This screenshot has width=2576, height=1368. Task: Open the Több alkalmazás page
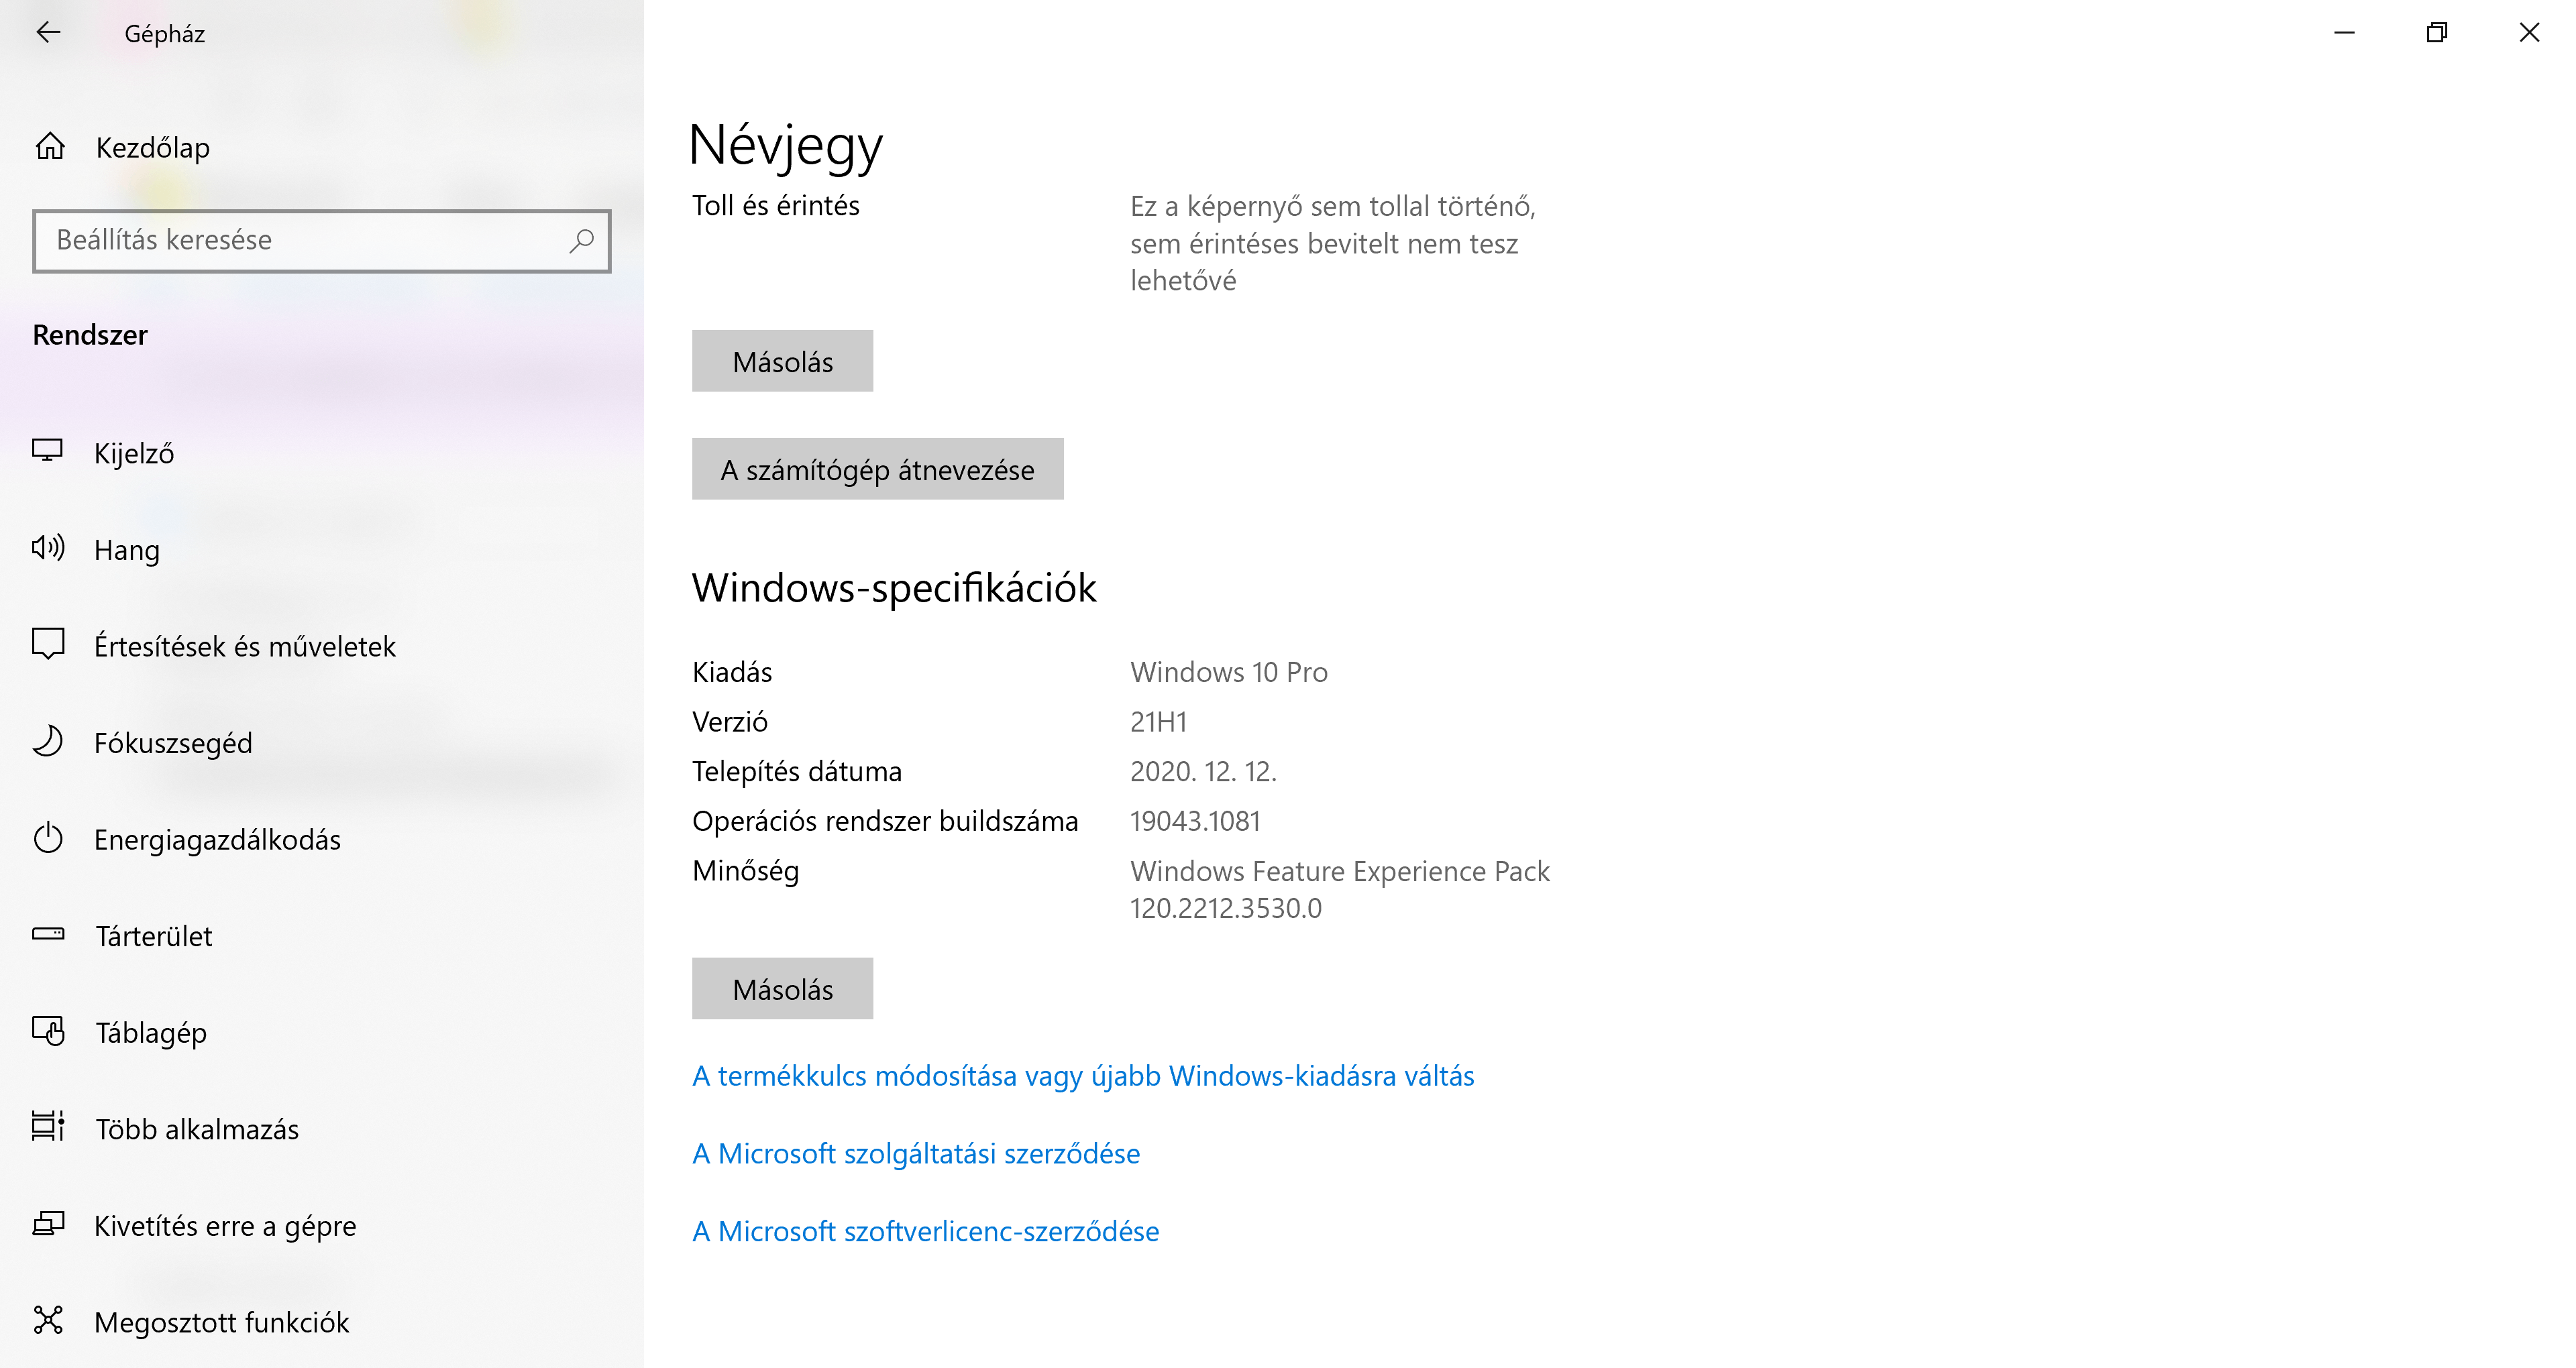point(196,1129)
